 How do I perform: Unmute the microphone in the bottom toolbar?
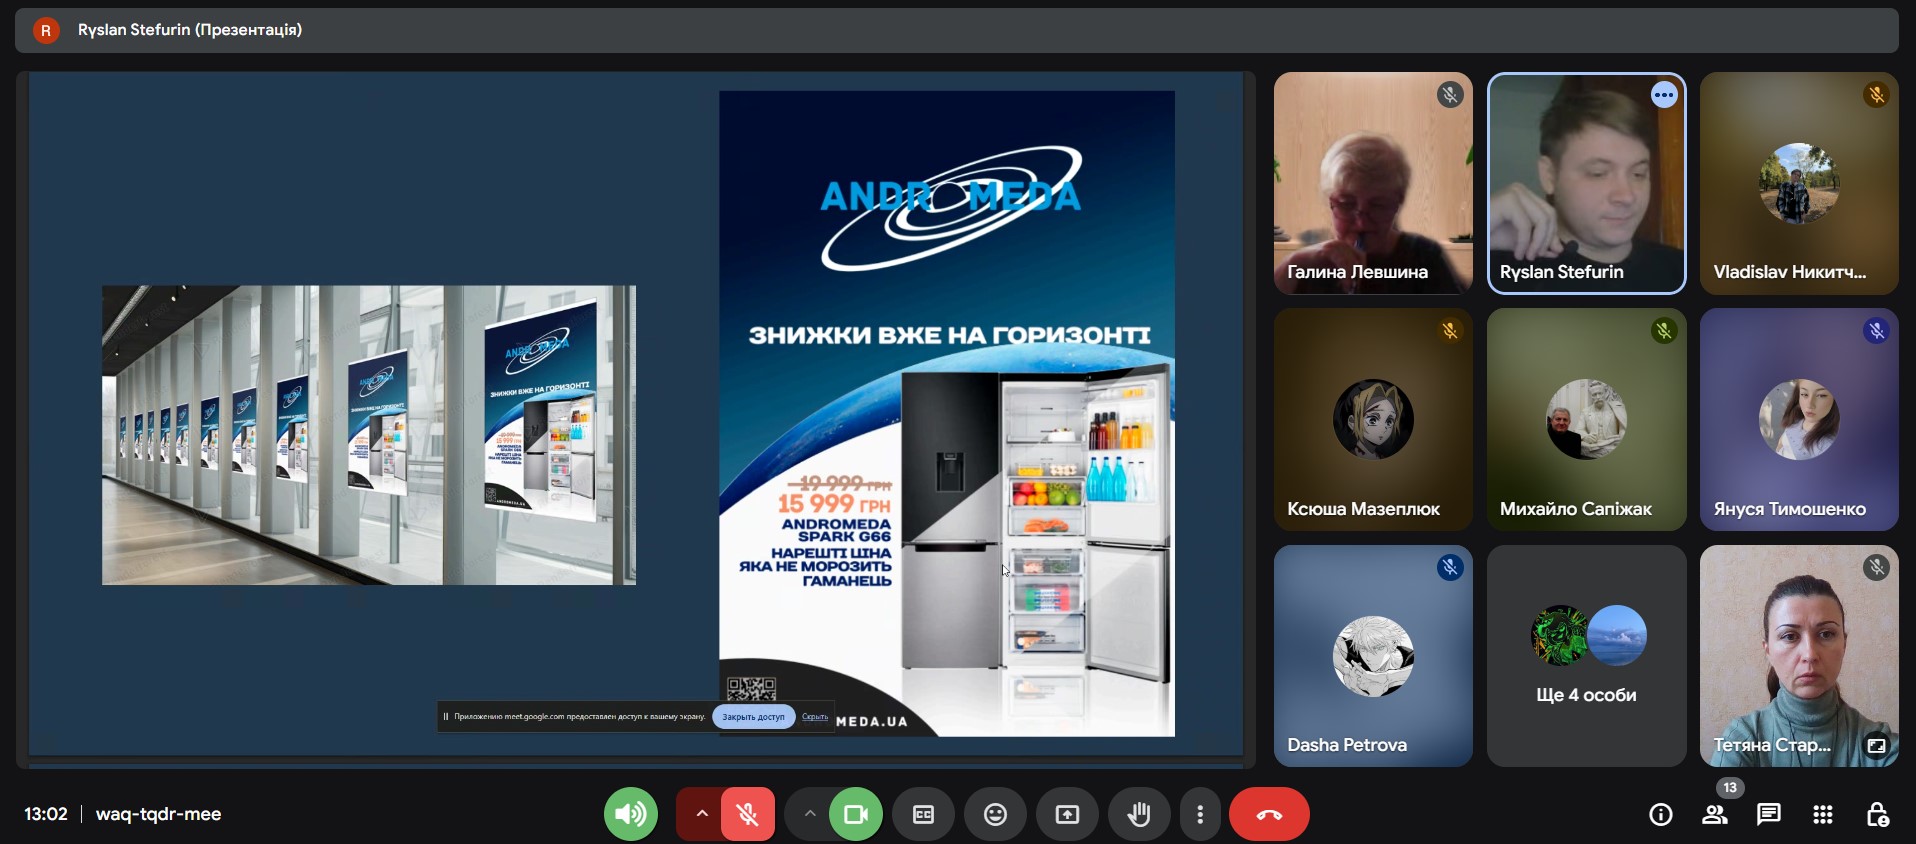click(747, 814)
